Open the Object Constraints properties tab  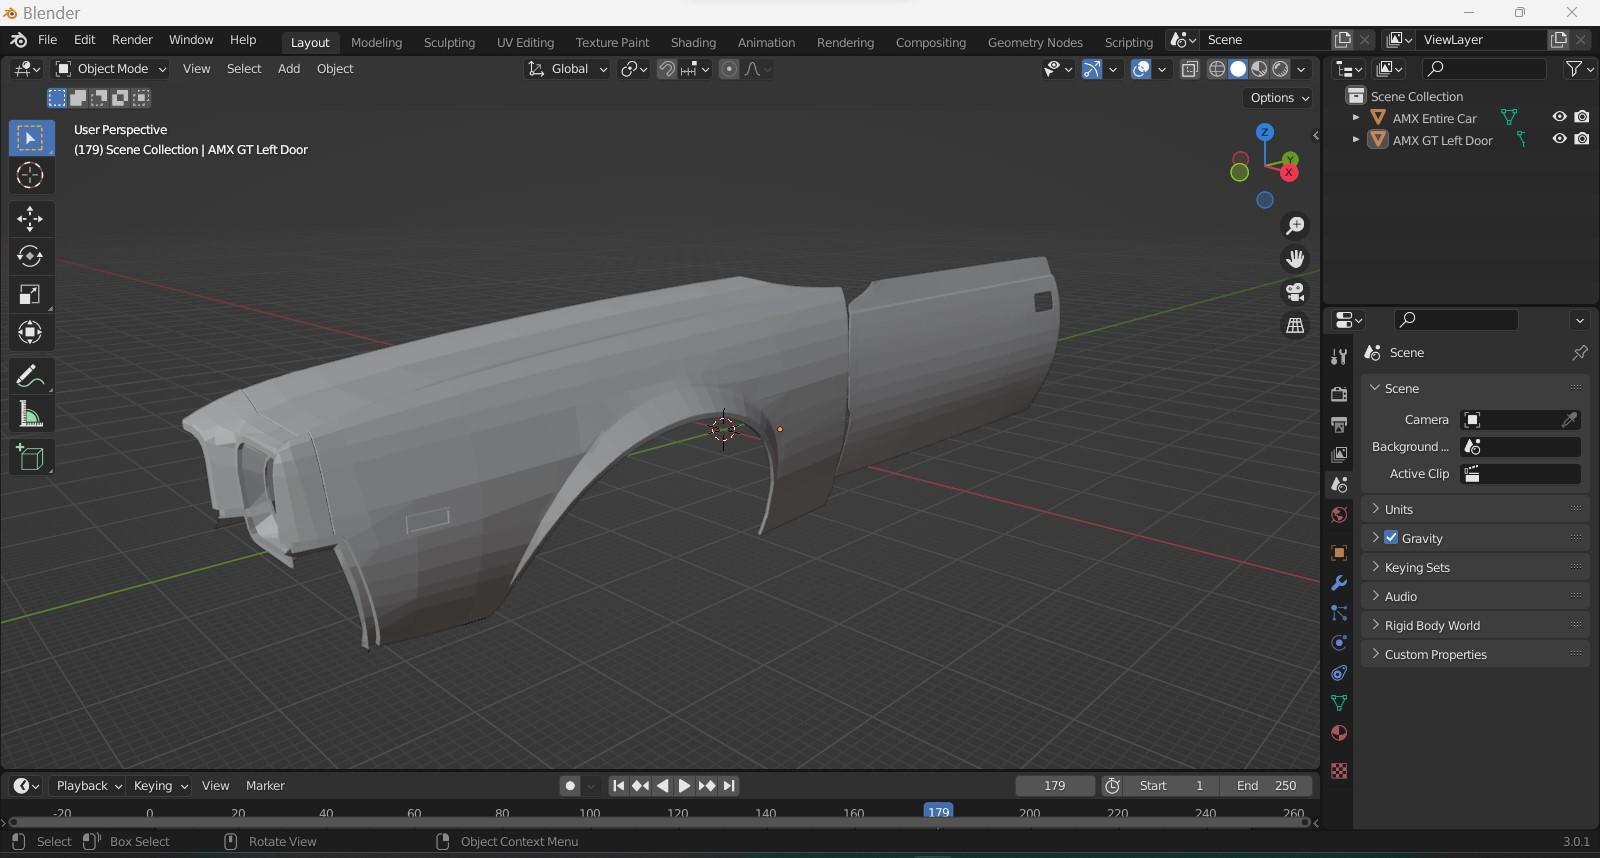point(1339,672)
